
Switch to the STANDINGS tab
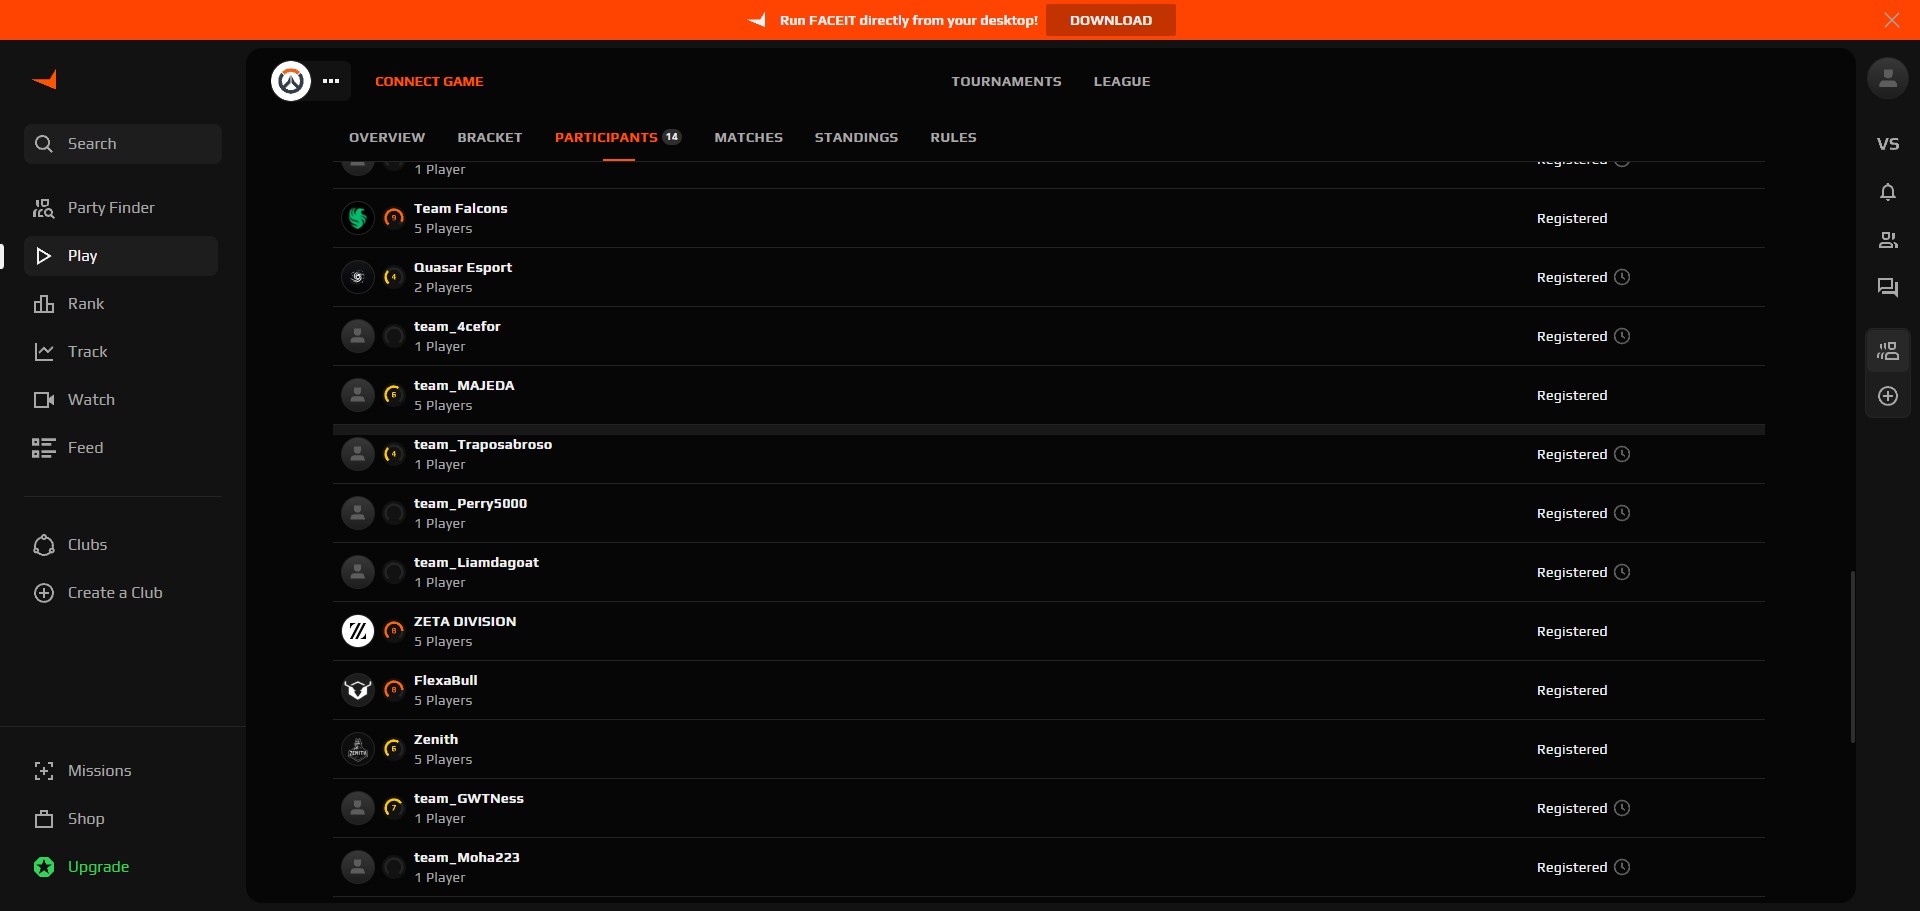tap(856, 137)
